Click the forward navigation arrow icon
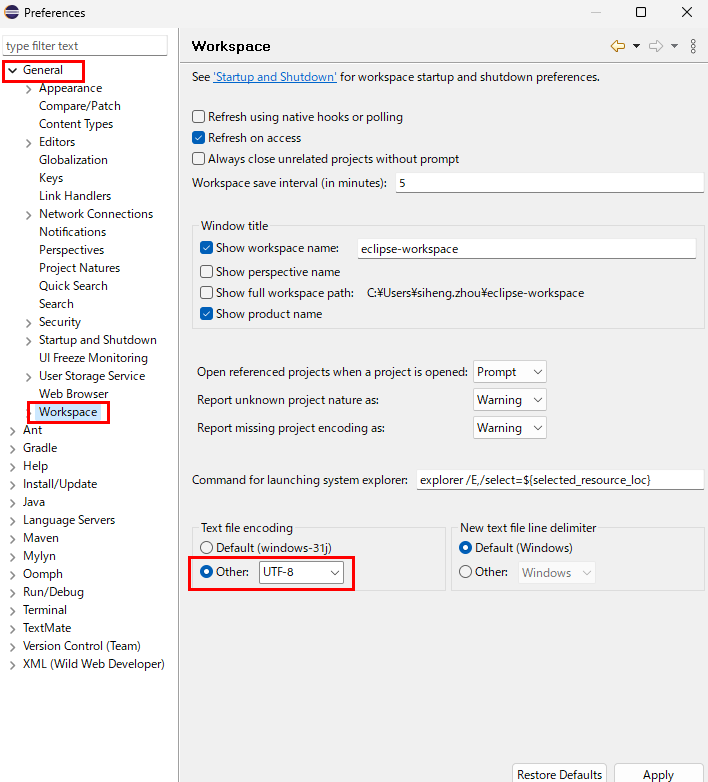Viewport: 708px width, 782px height. [656, 46]
